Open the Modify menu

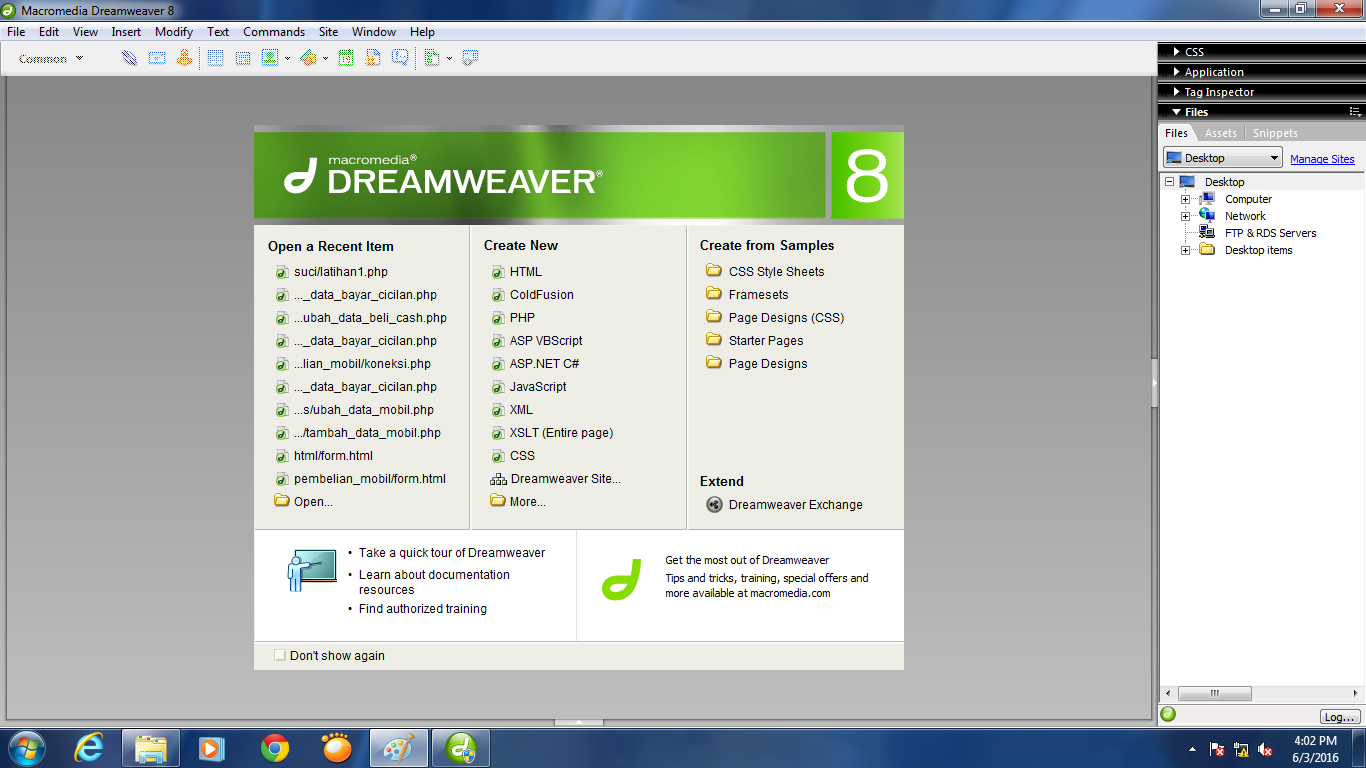(x=174, y=32)
